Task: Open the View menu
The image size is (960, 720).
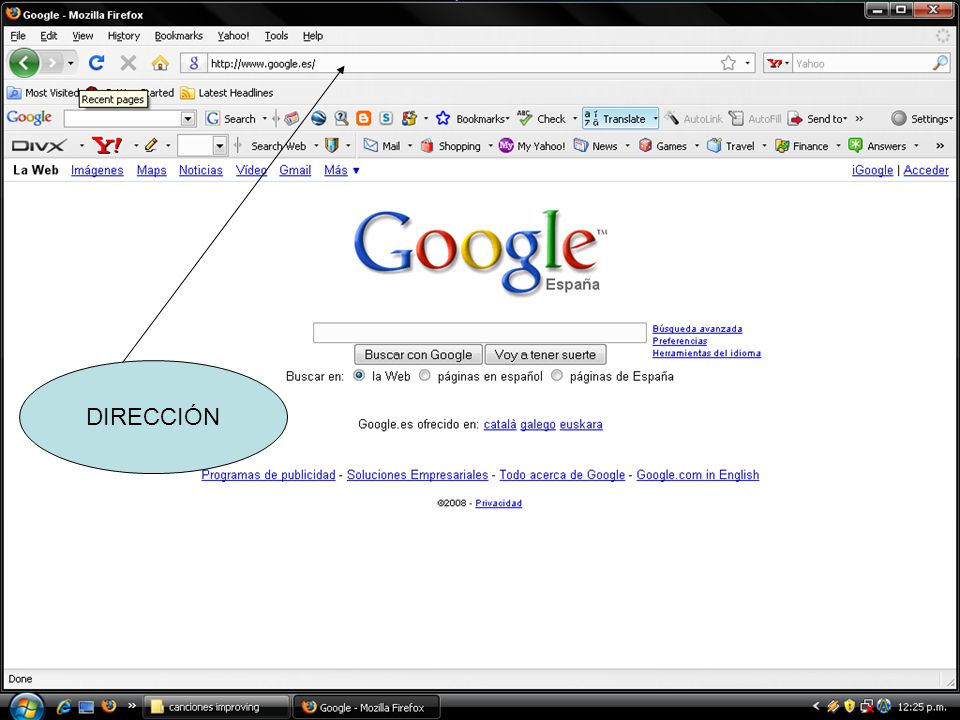Action: pos(83,36)
